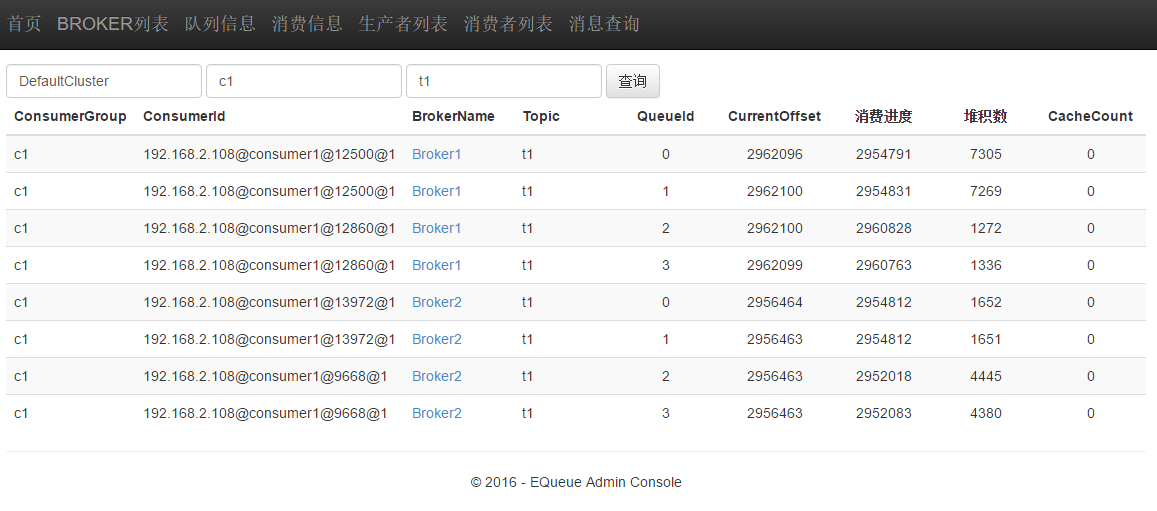
Task: Focus the c1 consumer group input field
Action: click(x=304, y=81)
